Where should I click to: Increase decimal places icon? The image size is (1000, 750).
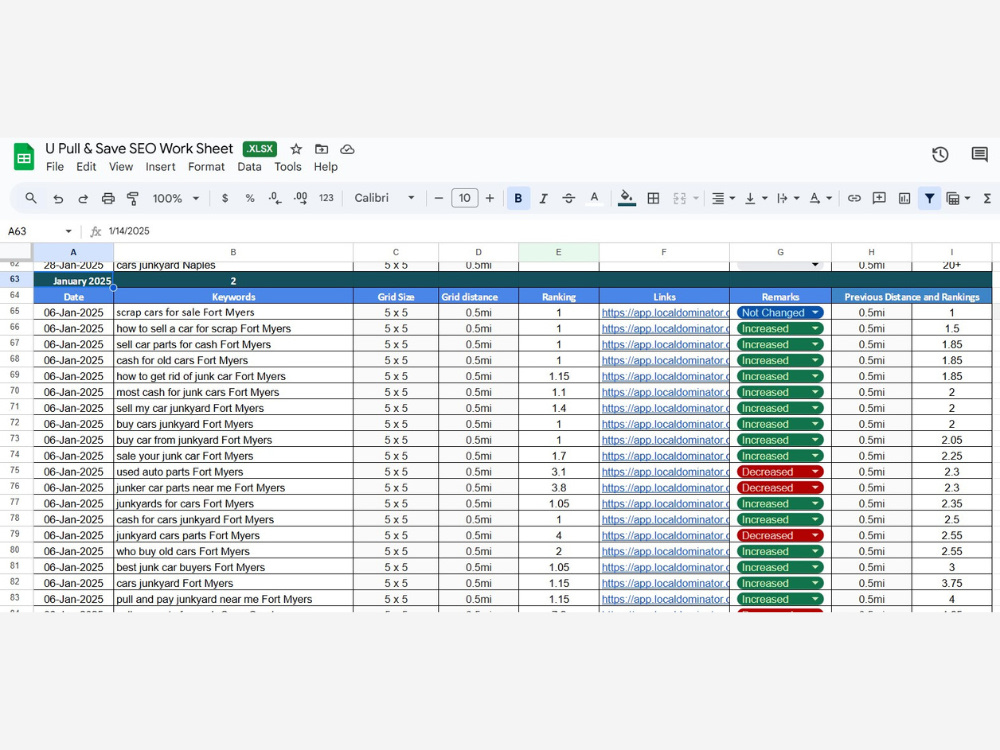tap(300, 198)
